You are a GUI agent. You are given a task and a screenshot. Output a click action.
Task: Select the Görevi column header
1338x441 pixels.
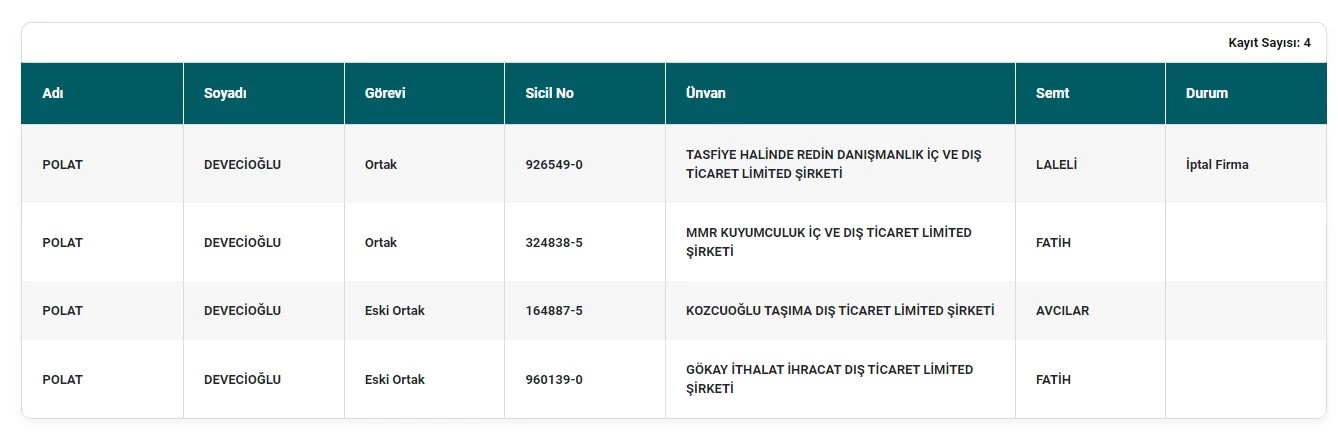(385, 93)
